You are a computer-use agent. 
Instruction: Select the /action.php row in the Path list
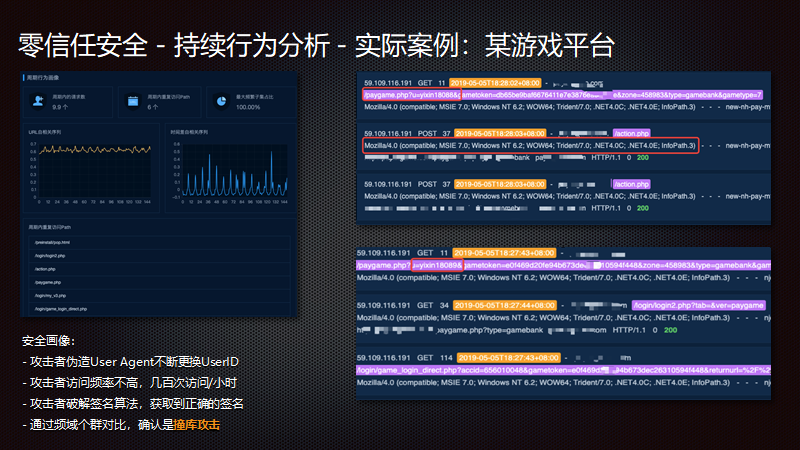point(159,269)
